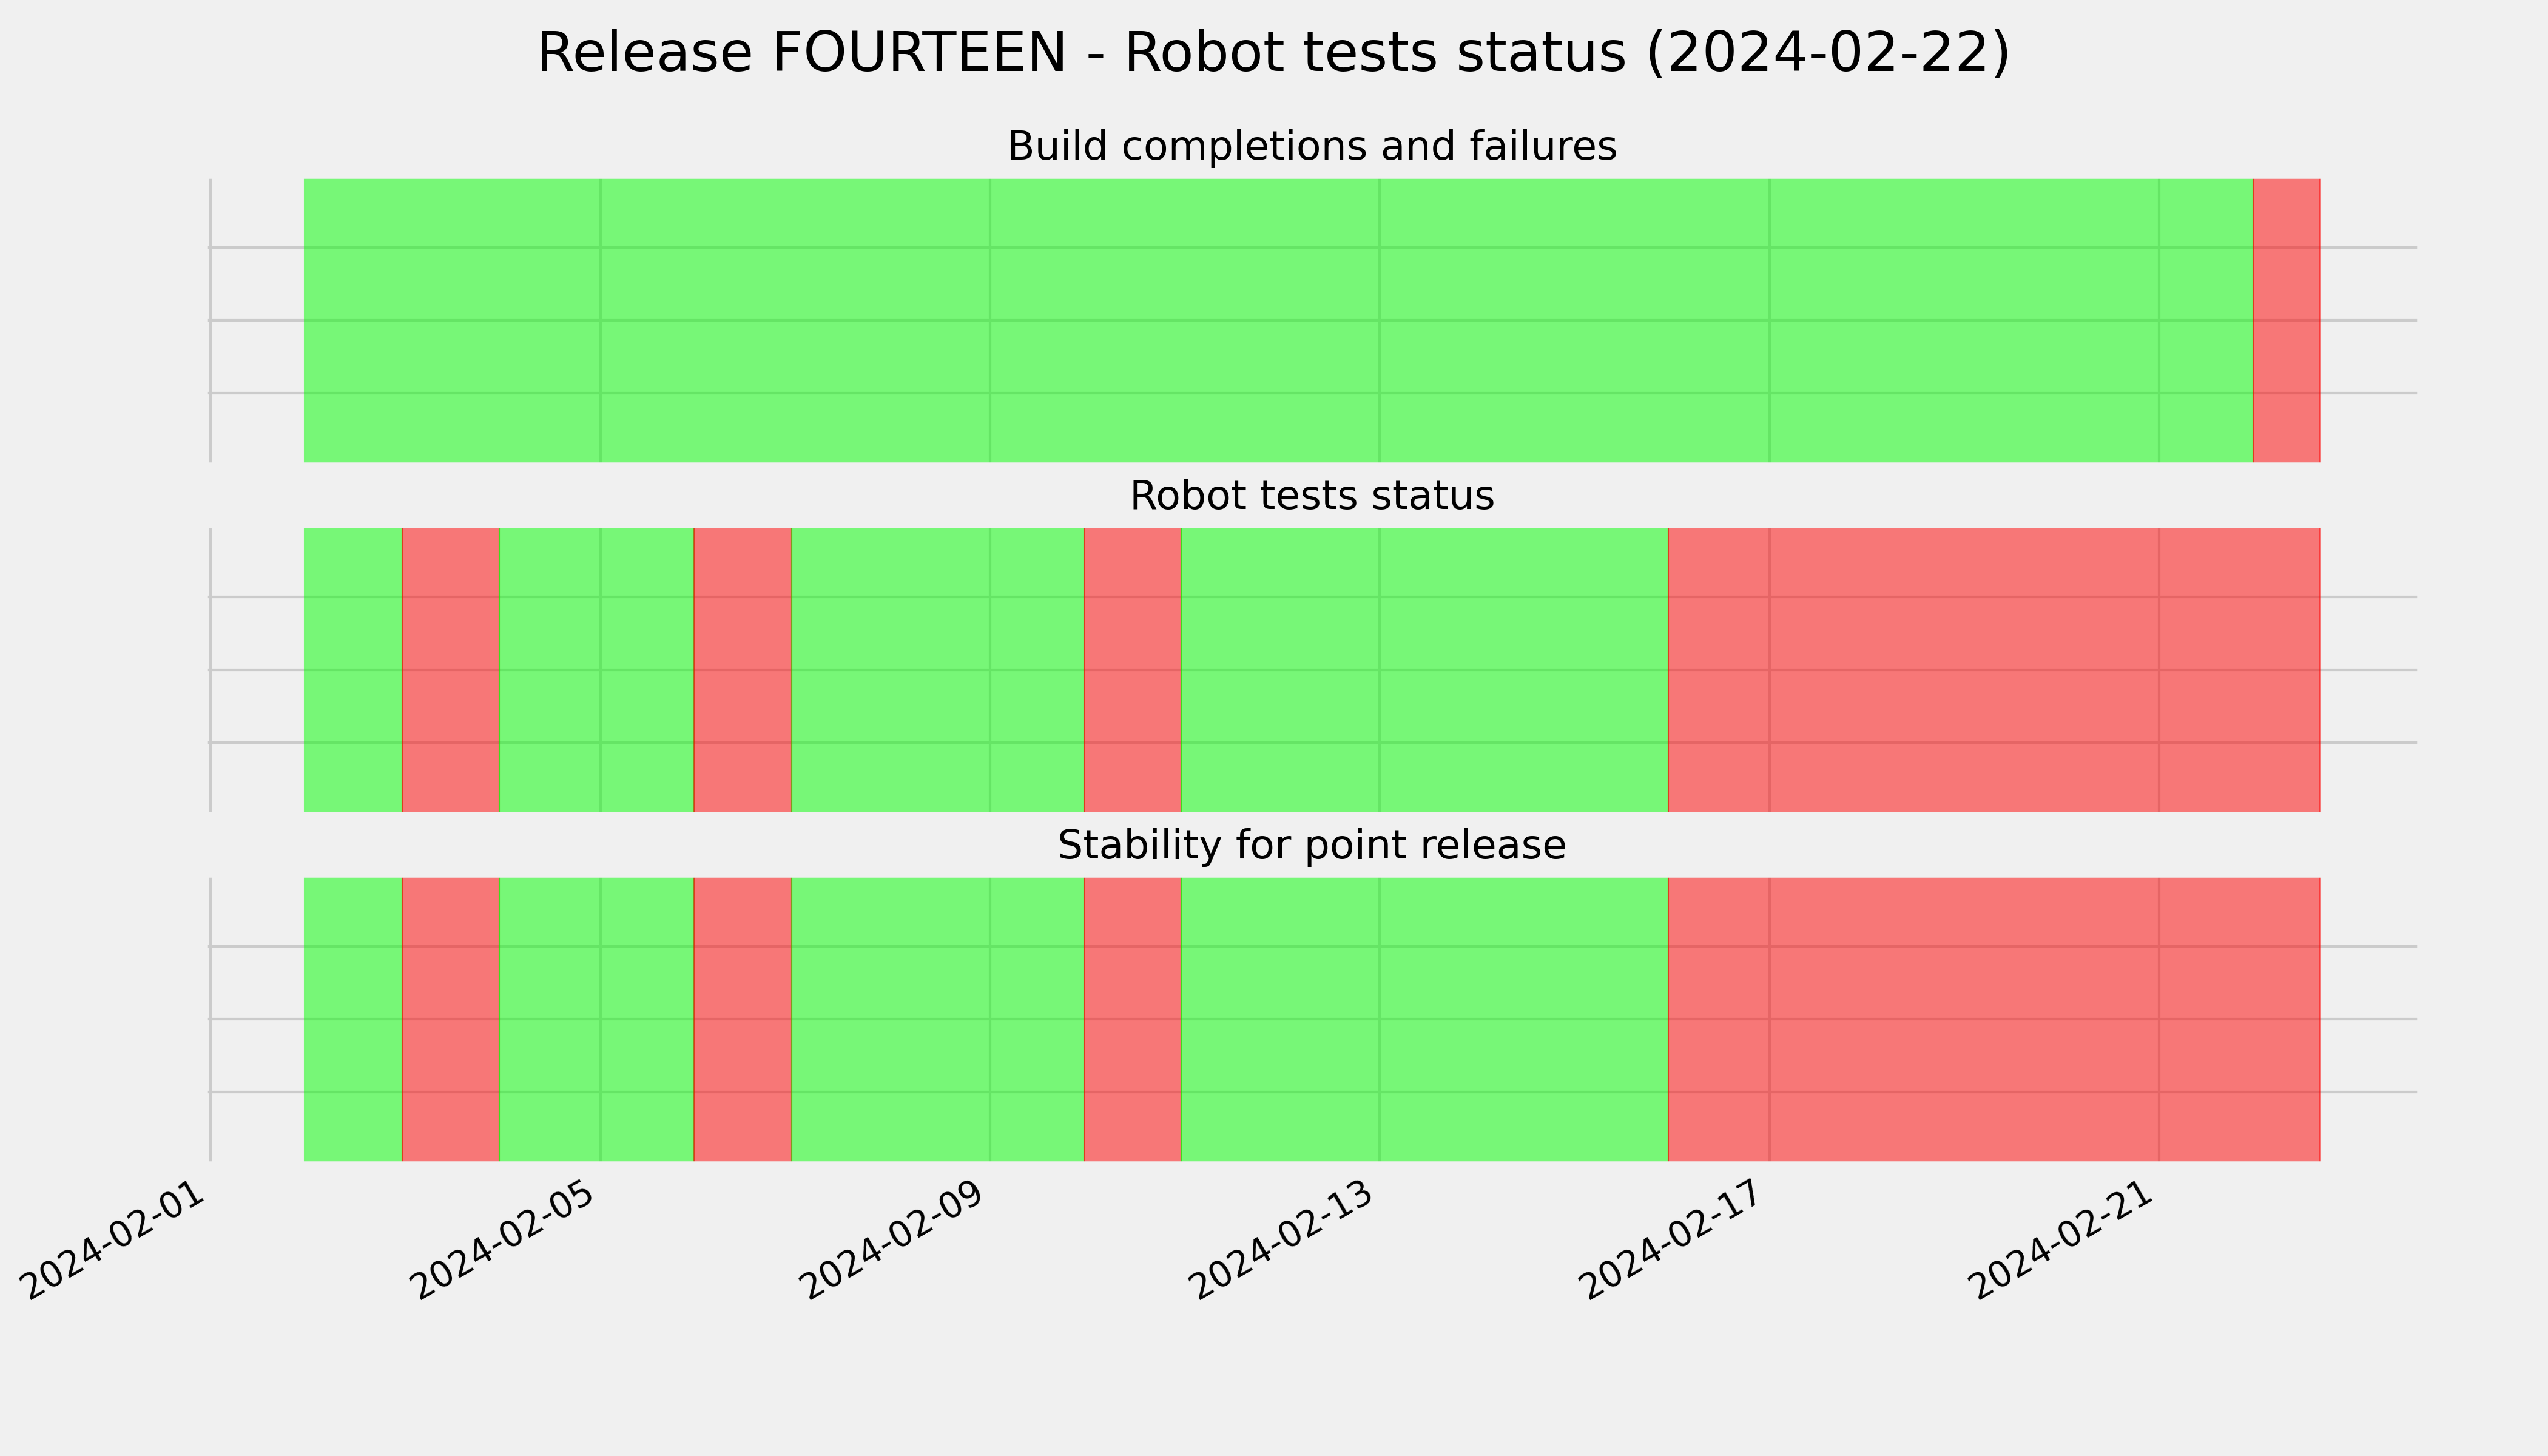
Task: Click the red failure segment in Build completions
Action: 2286,320
